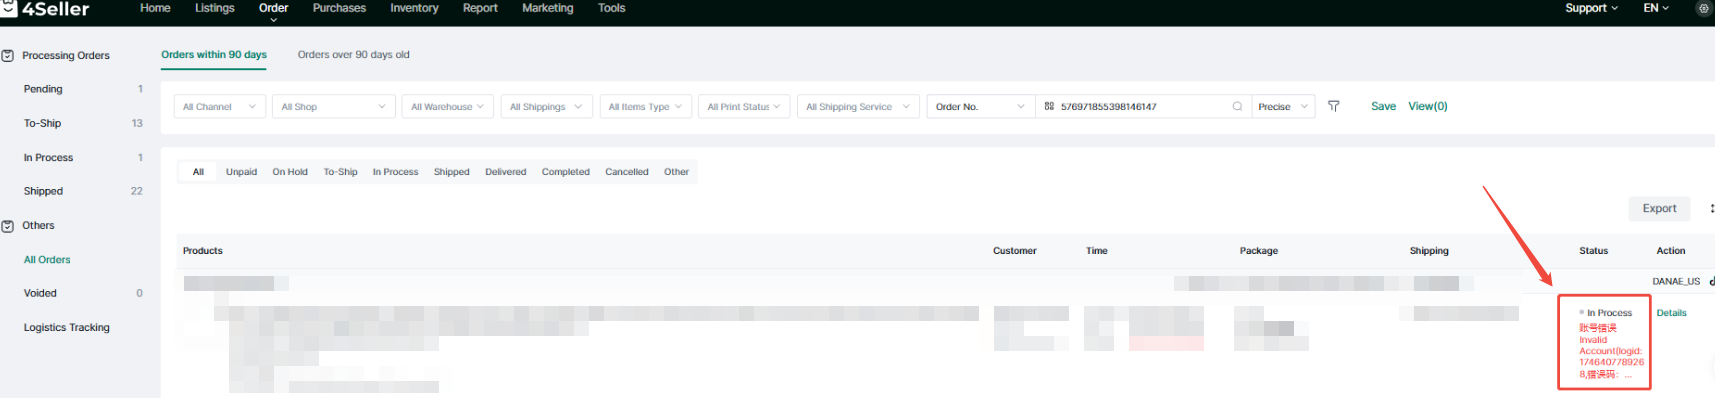Click the Save filter link

coord(1383,106)
